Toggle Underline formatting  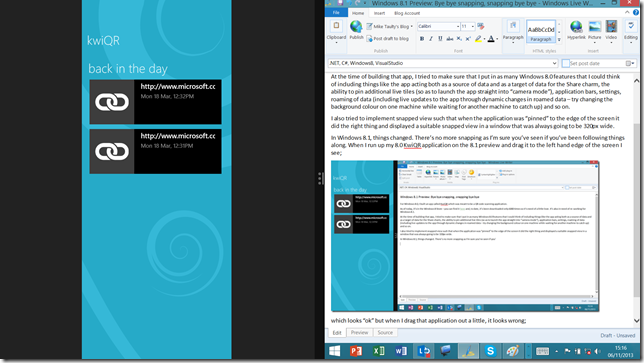click(440, 39)
